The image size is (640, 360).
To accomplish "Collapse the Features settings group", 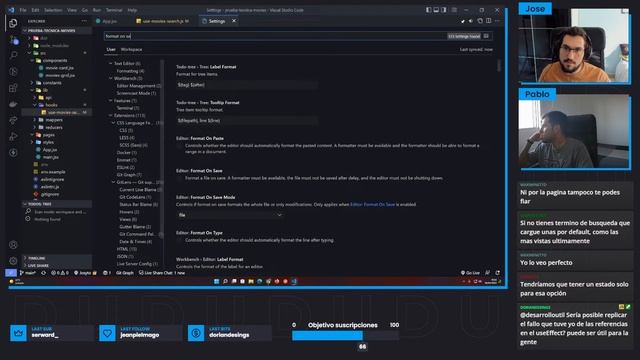I will pyautogui.click(x=111, y=100).
